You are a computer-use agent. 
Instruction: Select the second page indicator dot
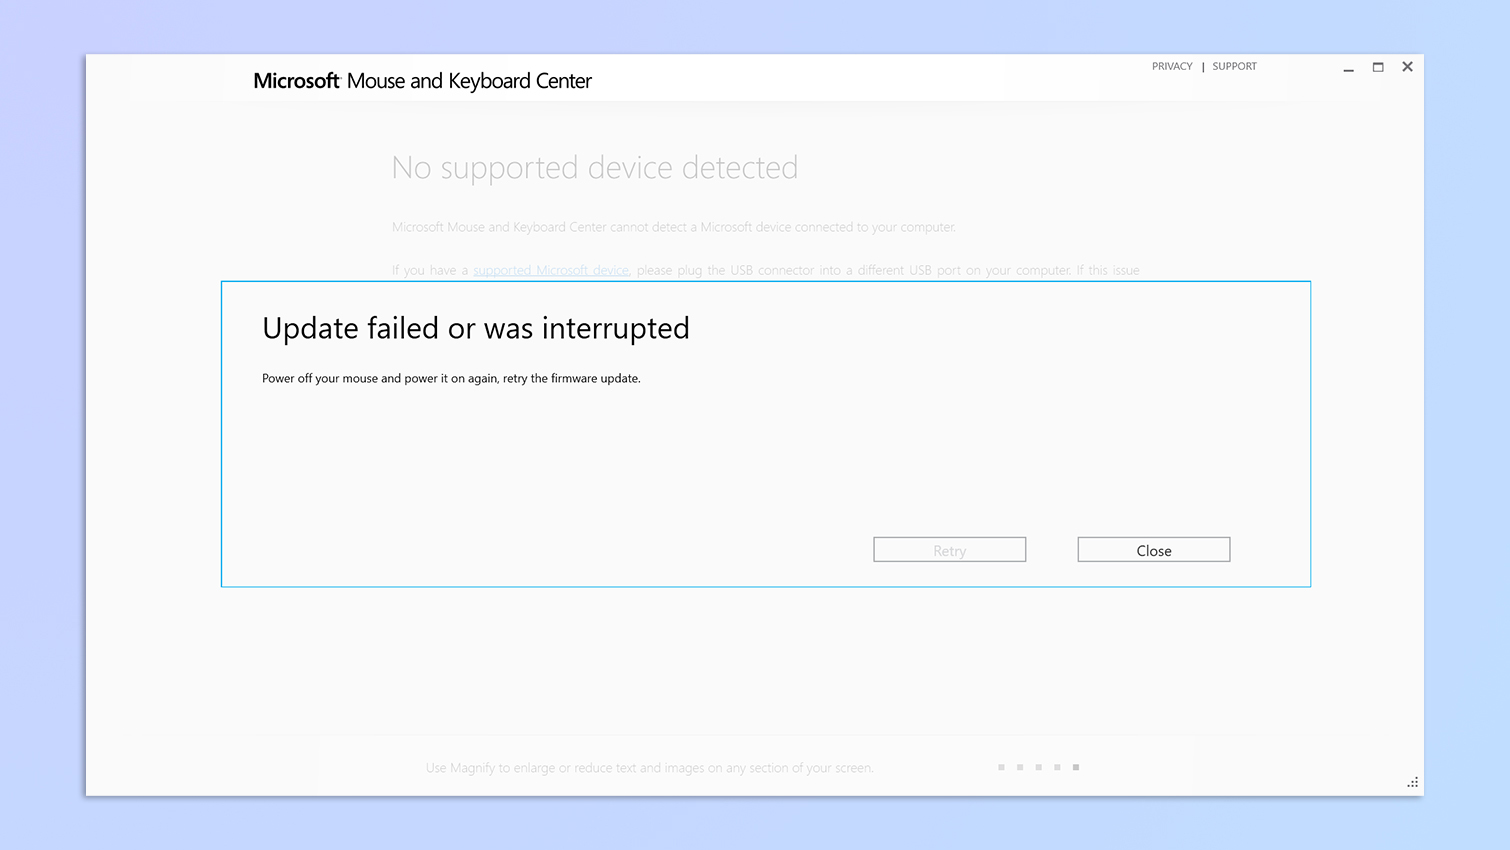pyautogui.click(x=1020, y=767)
